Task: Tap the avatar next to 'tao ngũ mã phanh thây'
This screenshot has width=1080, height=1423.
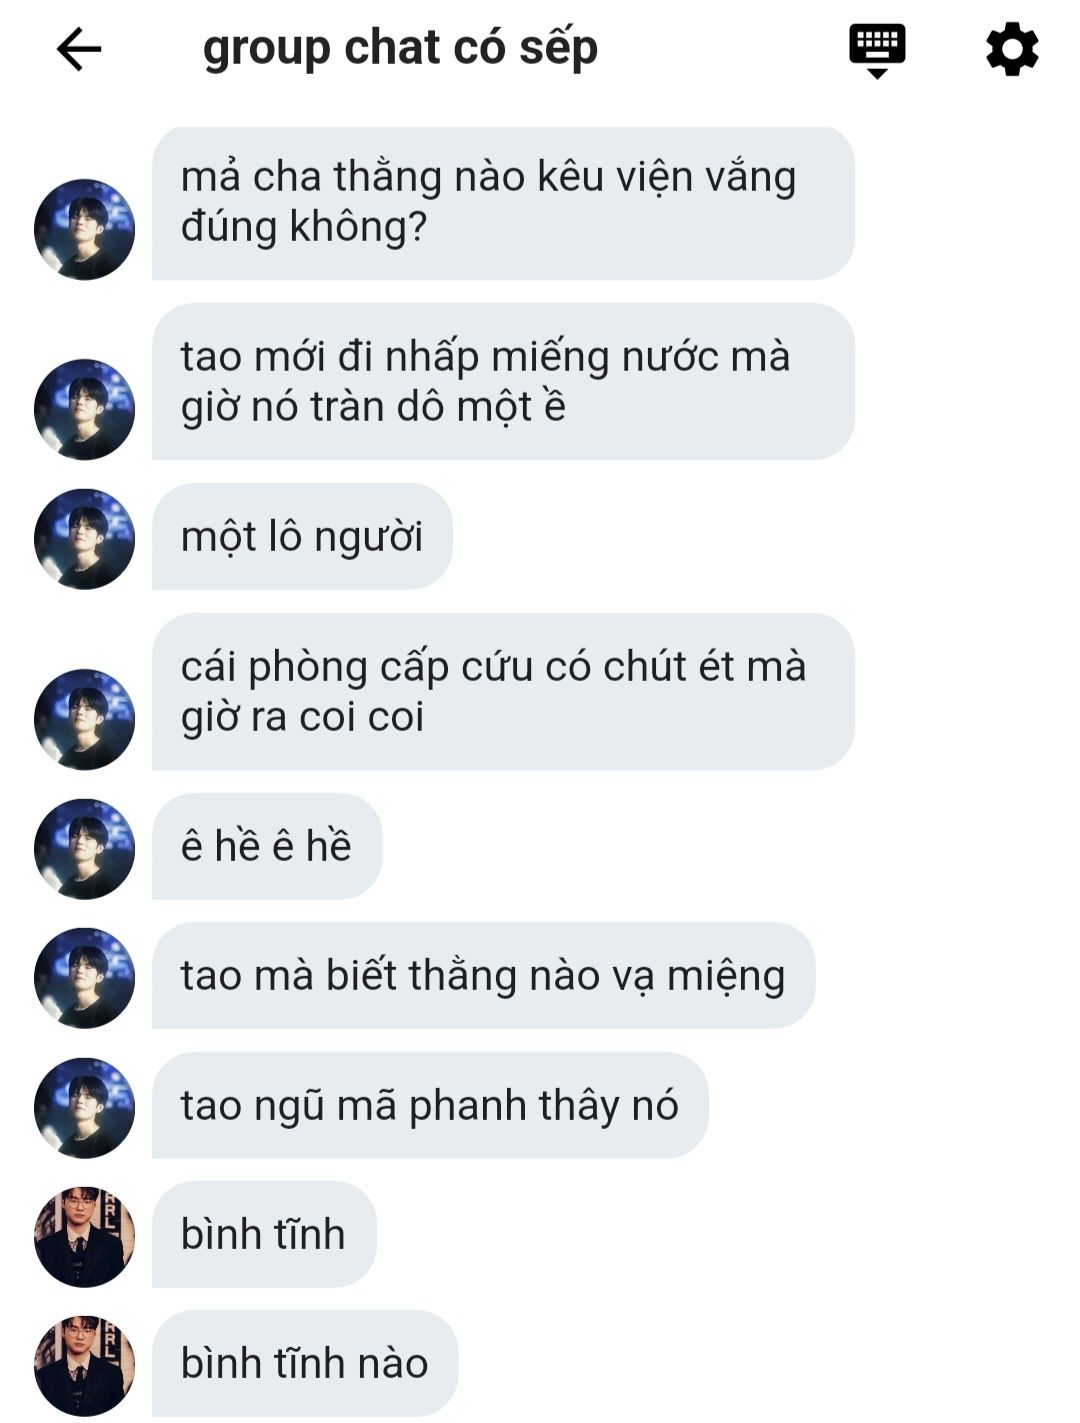Action: (x=84, y=1107)
